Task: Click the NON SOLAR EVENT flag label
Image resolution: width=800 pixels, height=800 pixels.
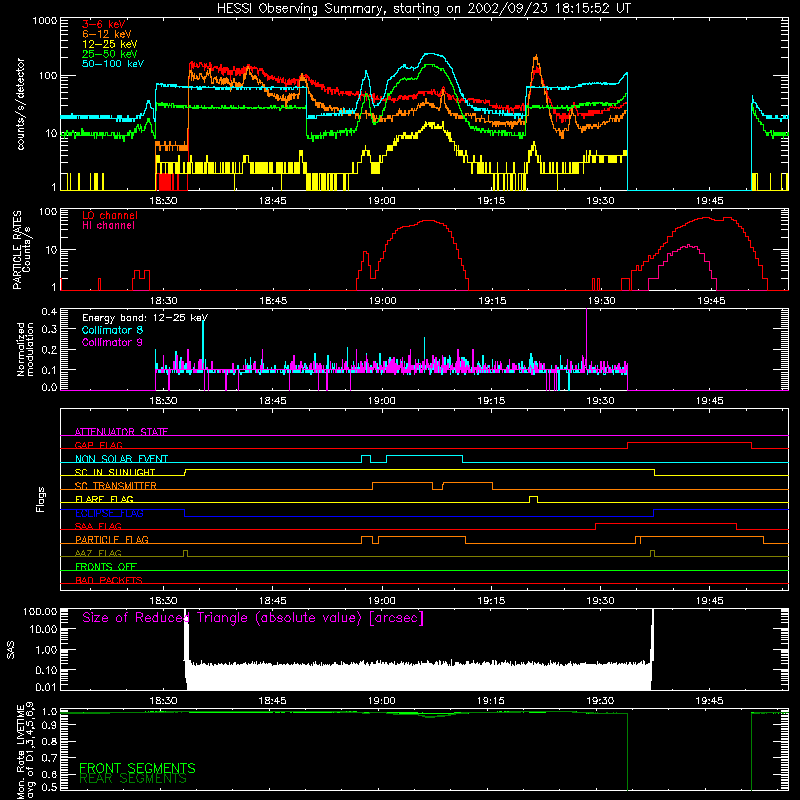Action: pyautogui.click(x=121, y=459)
